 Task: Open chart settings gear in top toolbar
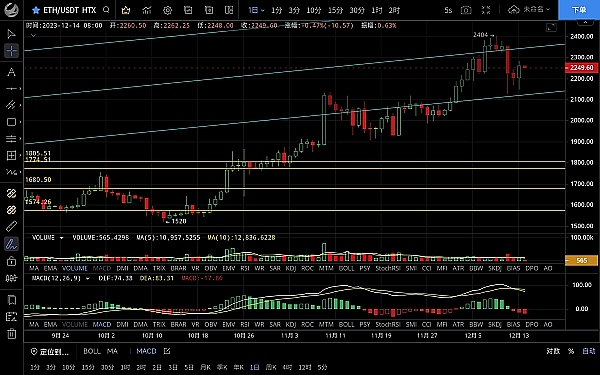(x=167, y=10)
